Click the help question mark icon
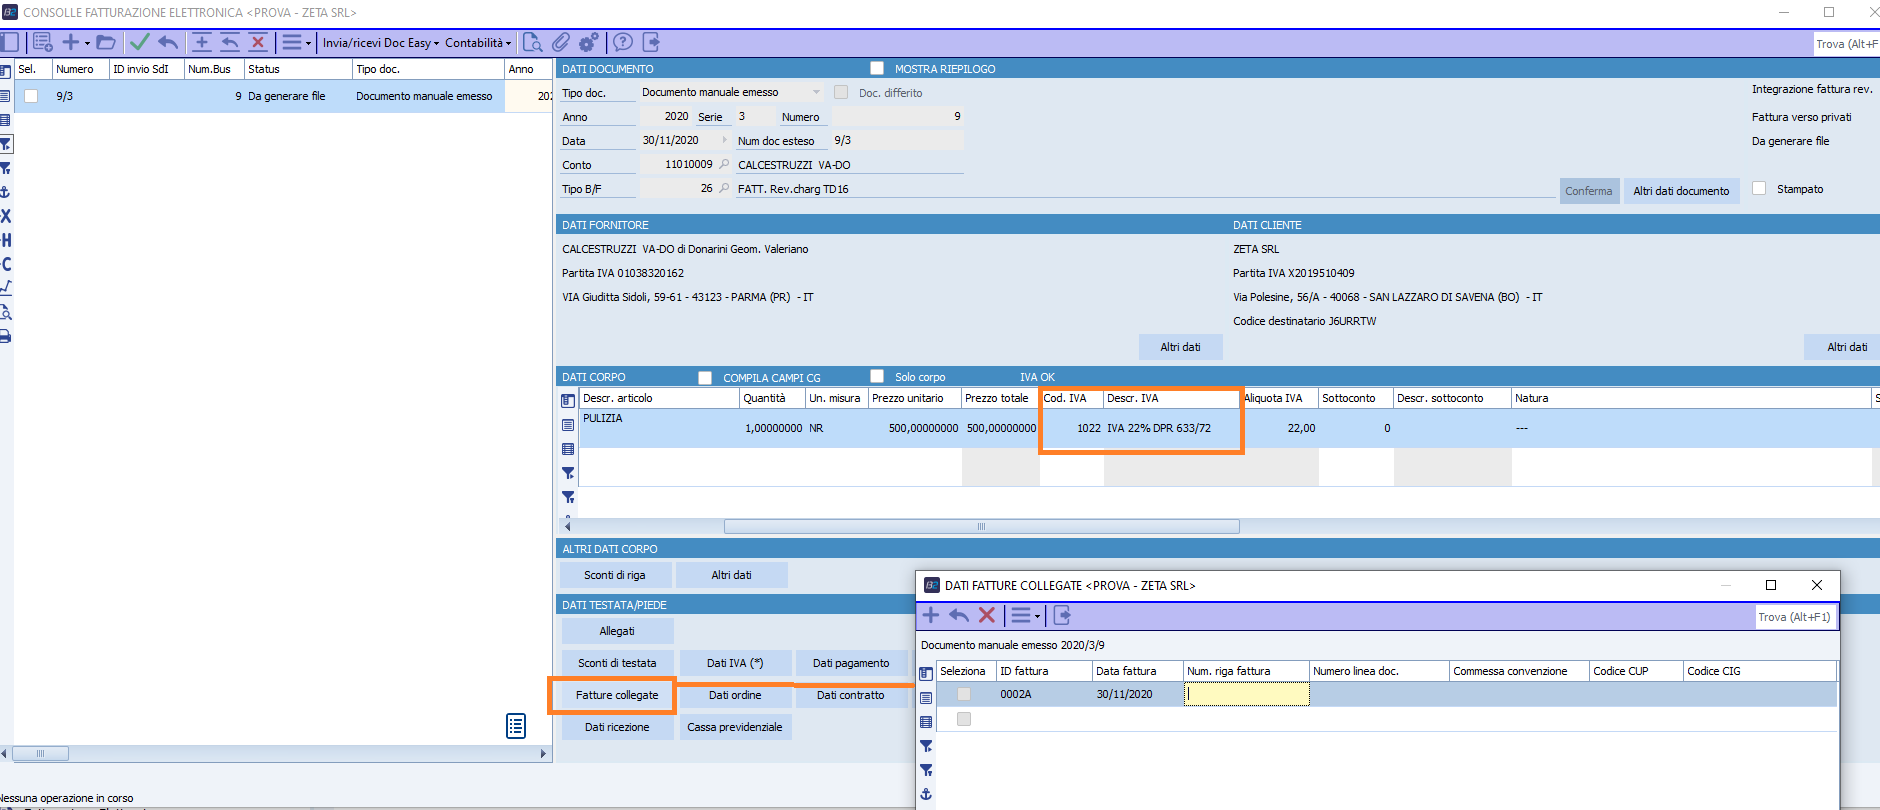Image resolution: width=1880 pixels, height=810 pixels. click(623, 42)
